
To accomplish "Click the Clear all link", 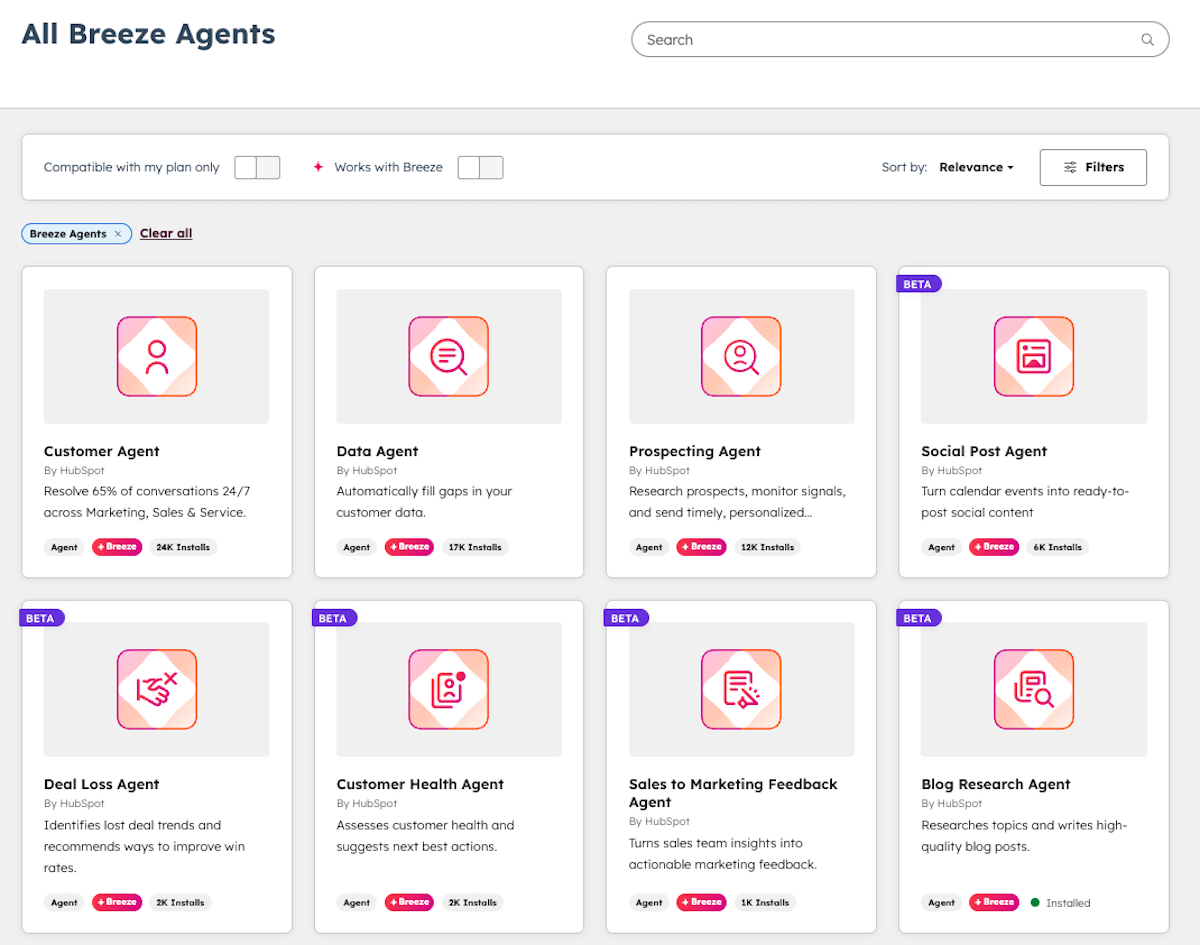I will 165,233.
